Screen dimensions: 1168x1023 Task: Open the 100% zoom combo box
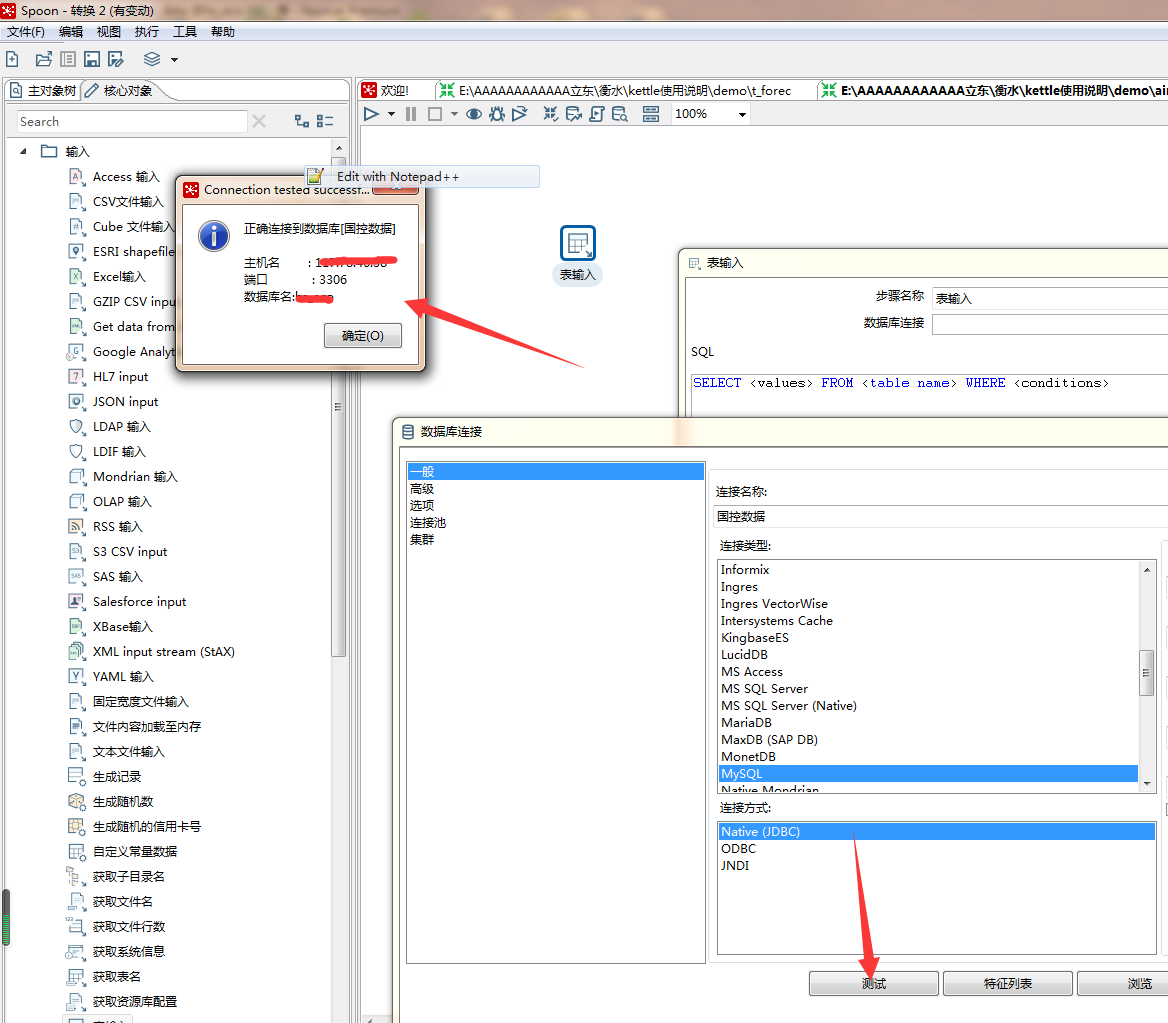(710, 114)
